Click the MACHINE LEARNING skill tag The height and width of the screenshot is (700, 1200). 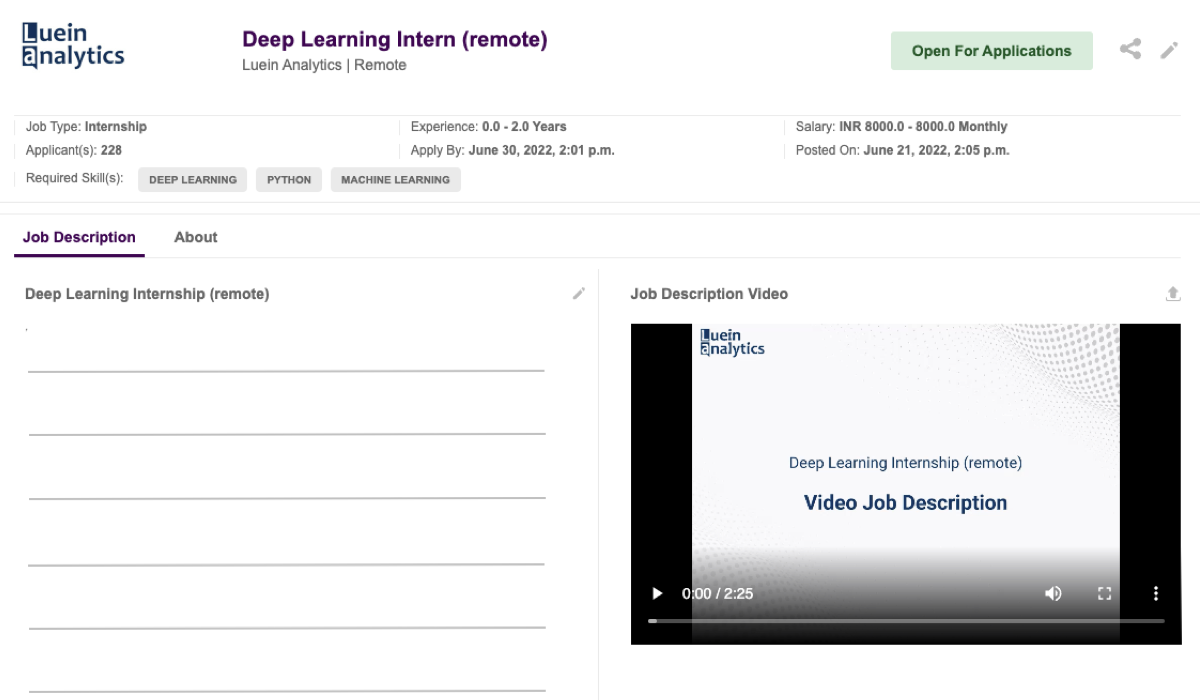[x=395, y=180]
